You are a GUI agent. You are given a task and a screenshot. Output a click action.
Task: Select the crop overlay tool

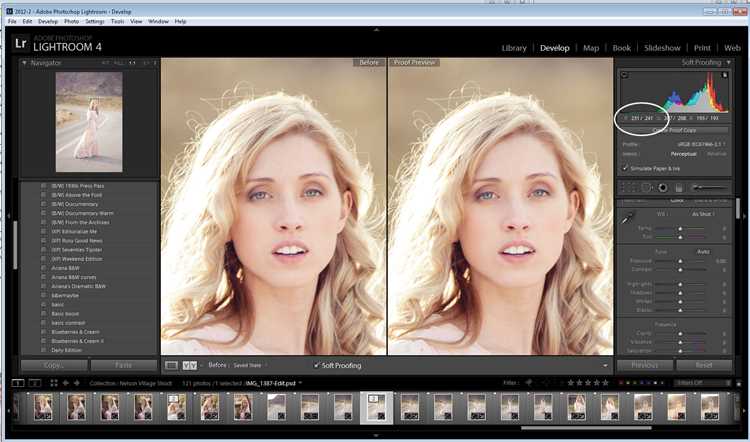click(x=626, y=188)
